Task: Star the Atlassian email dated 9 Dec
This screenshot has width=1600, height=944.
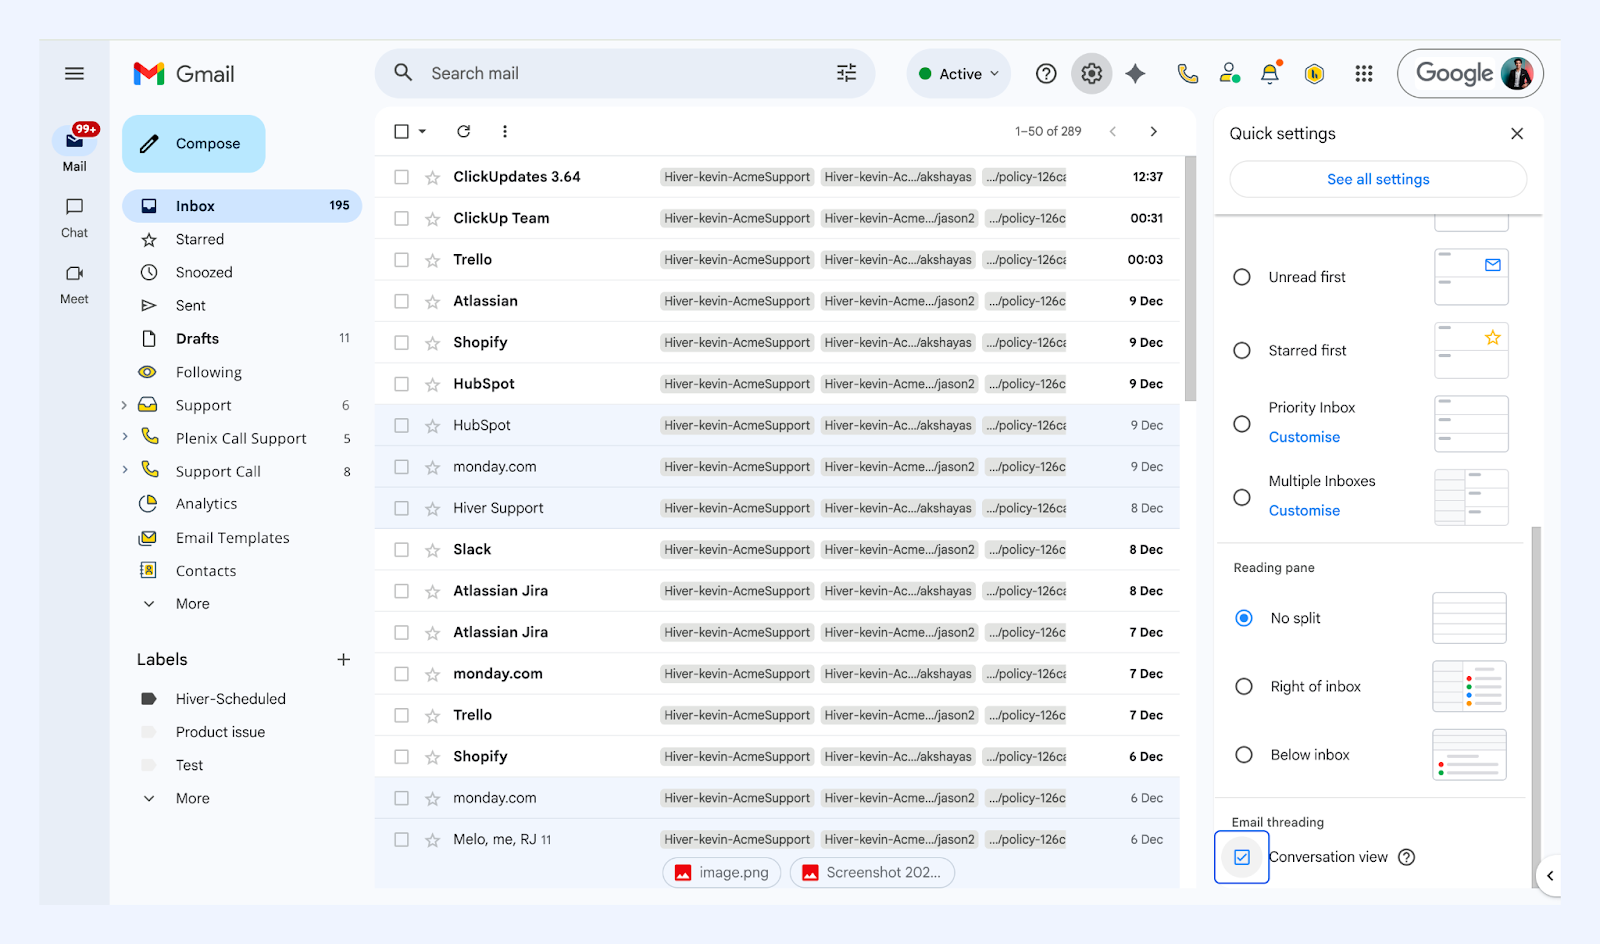Action: pyautogui.click(x=432, y=301)
